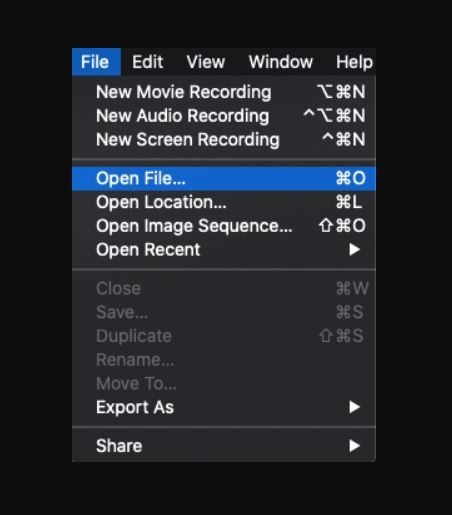
Task: Open the File menu
Action: point(96,62)
